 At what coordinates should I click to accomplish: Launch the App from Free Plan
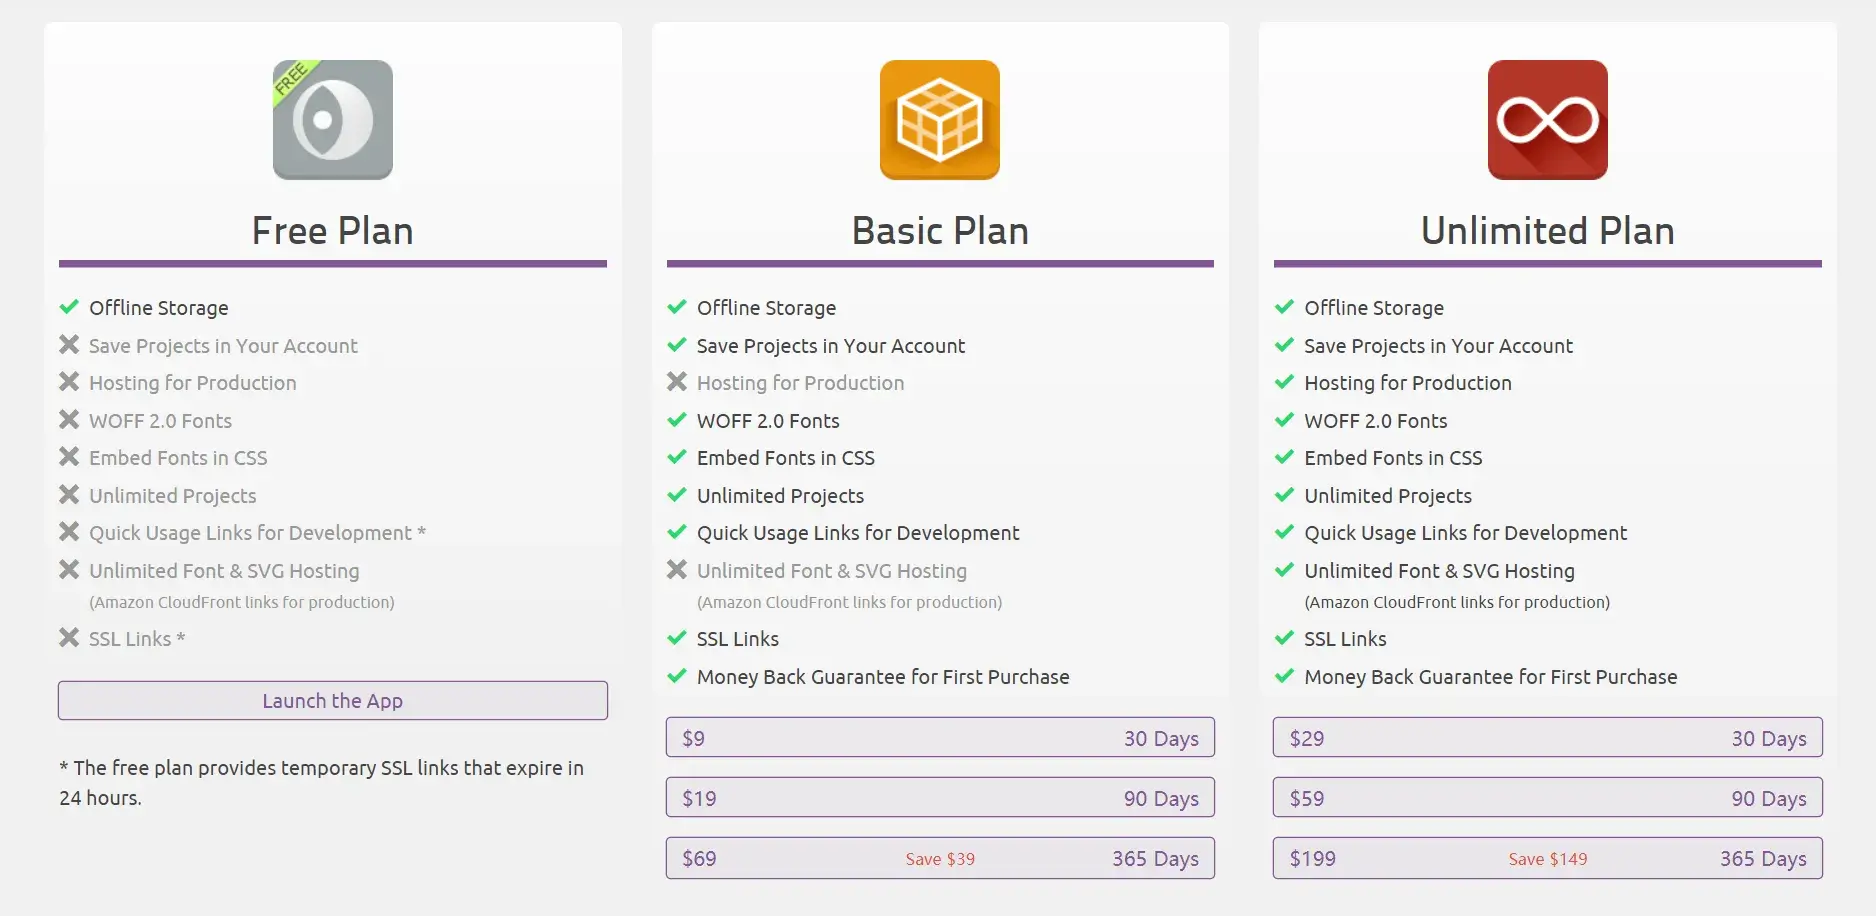pyautogui.click(x=332, y=701)
